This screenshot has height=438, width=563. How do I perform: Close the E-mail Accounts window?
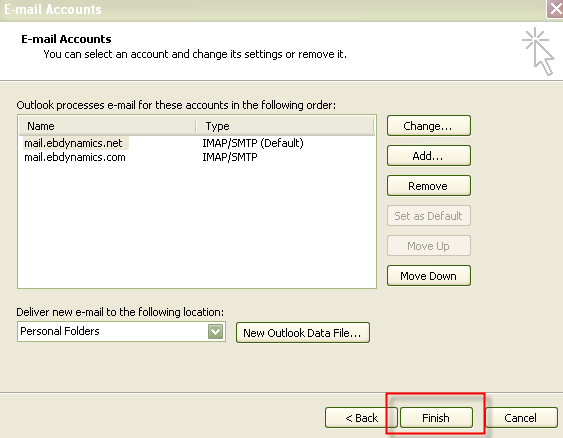pos(555,9)
